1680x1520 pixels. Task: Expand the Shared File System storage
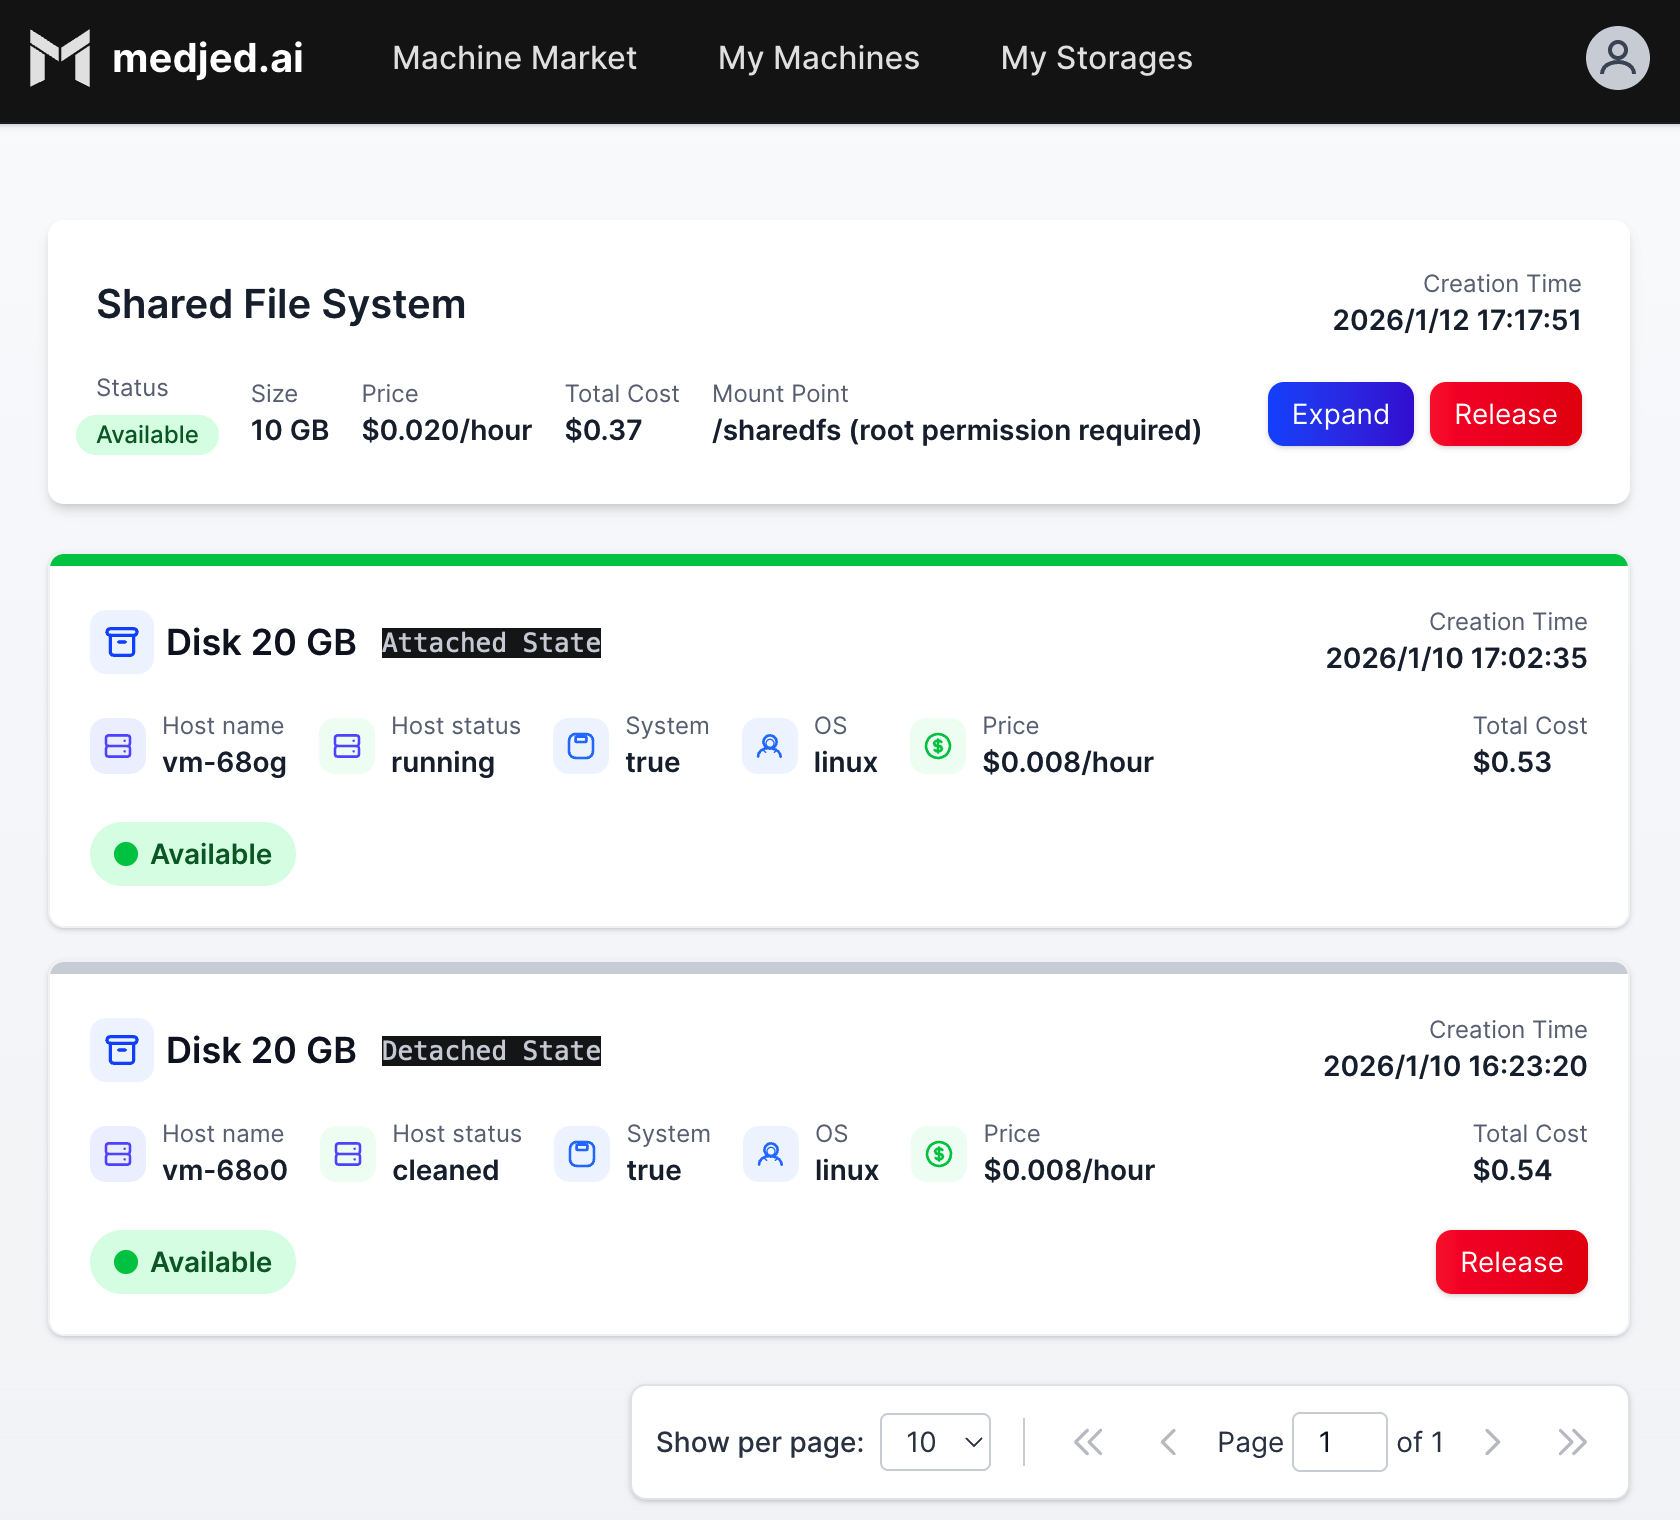[1340, 414]
